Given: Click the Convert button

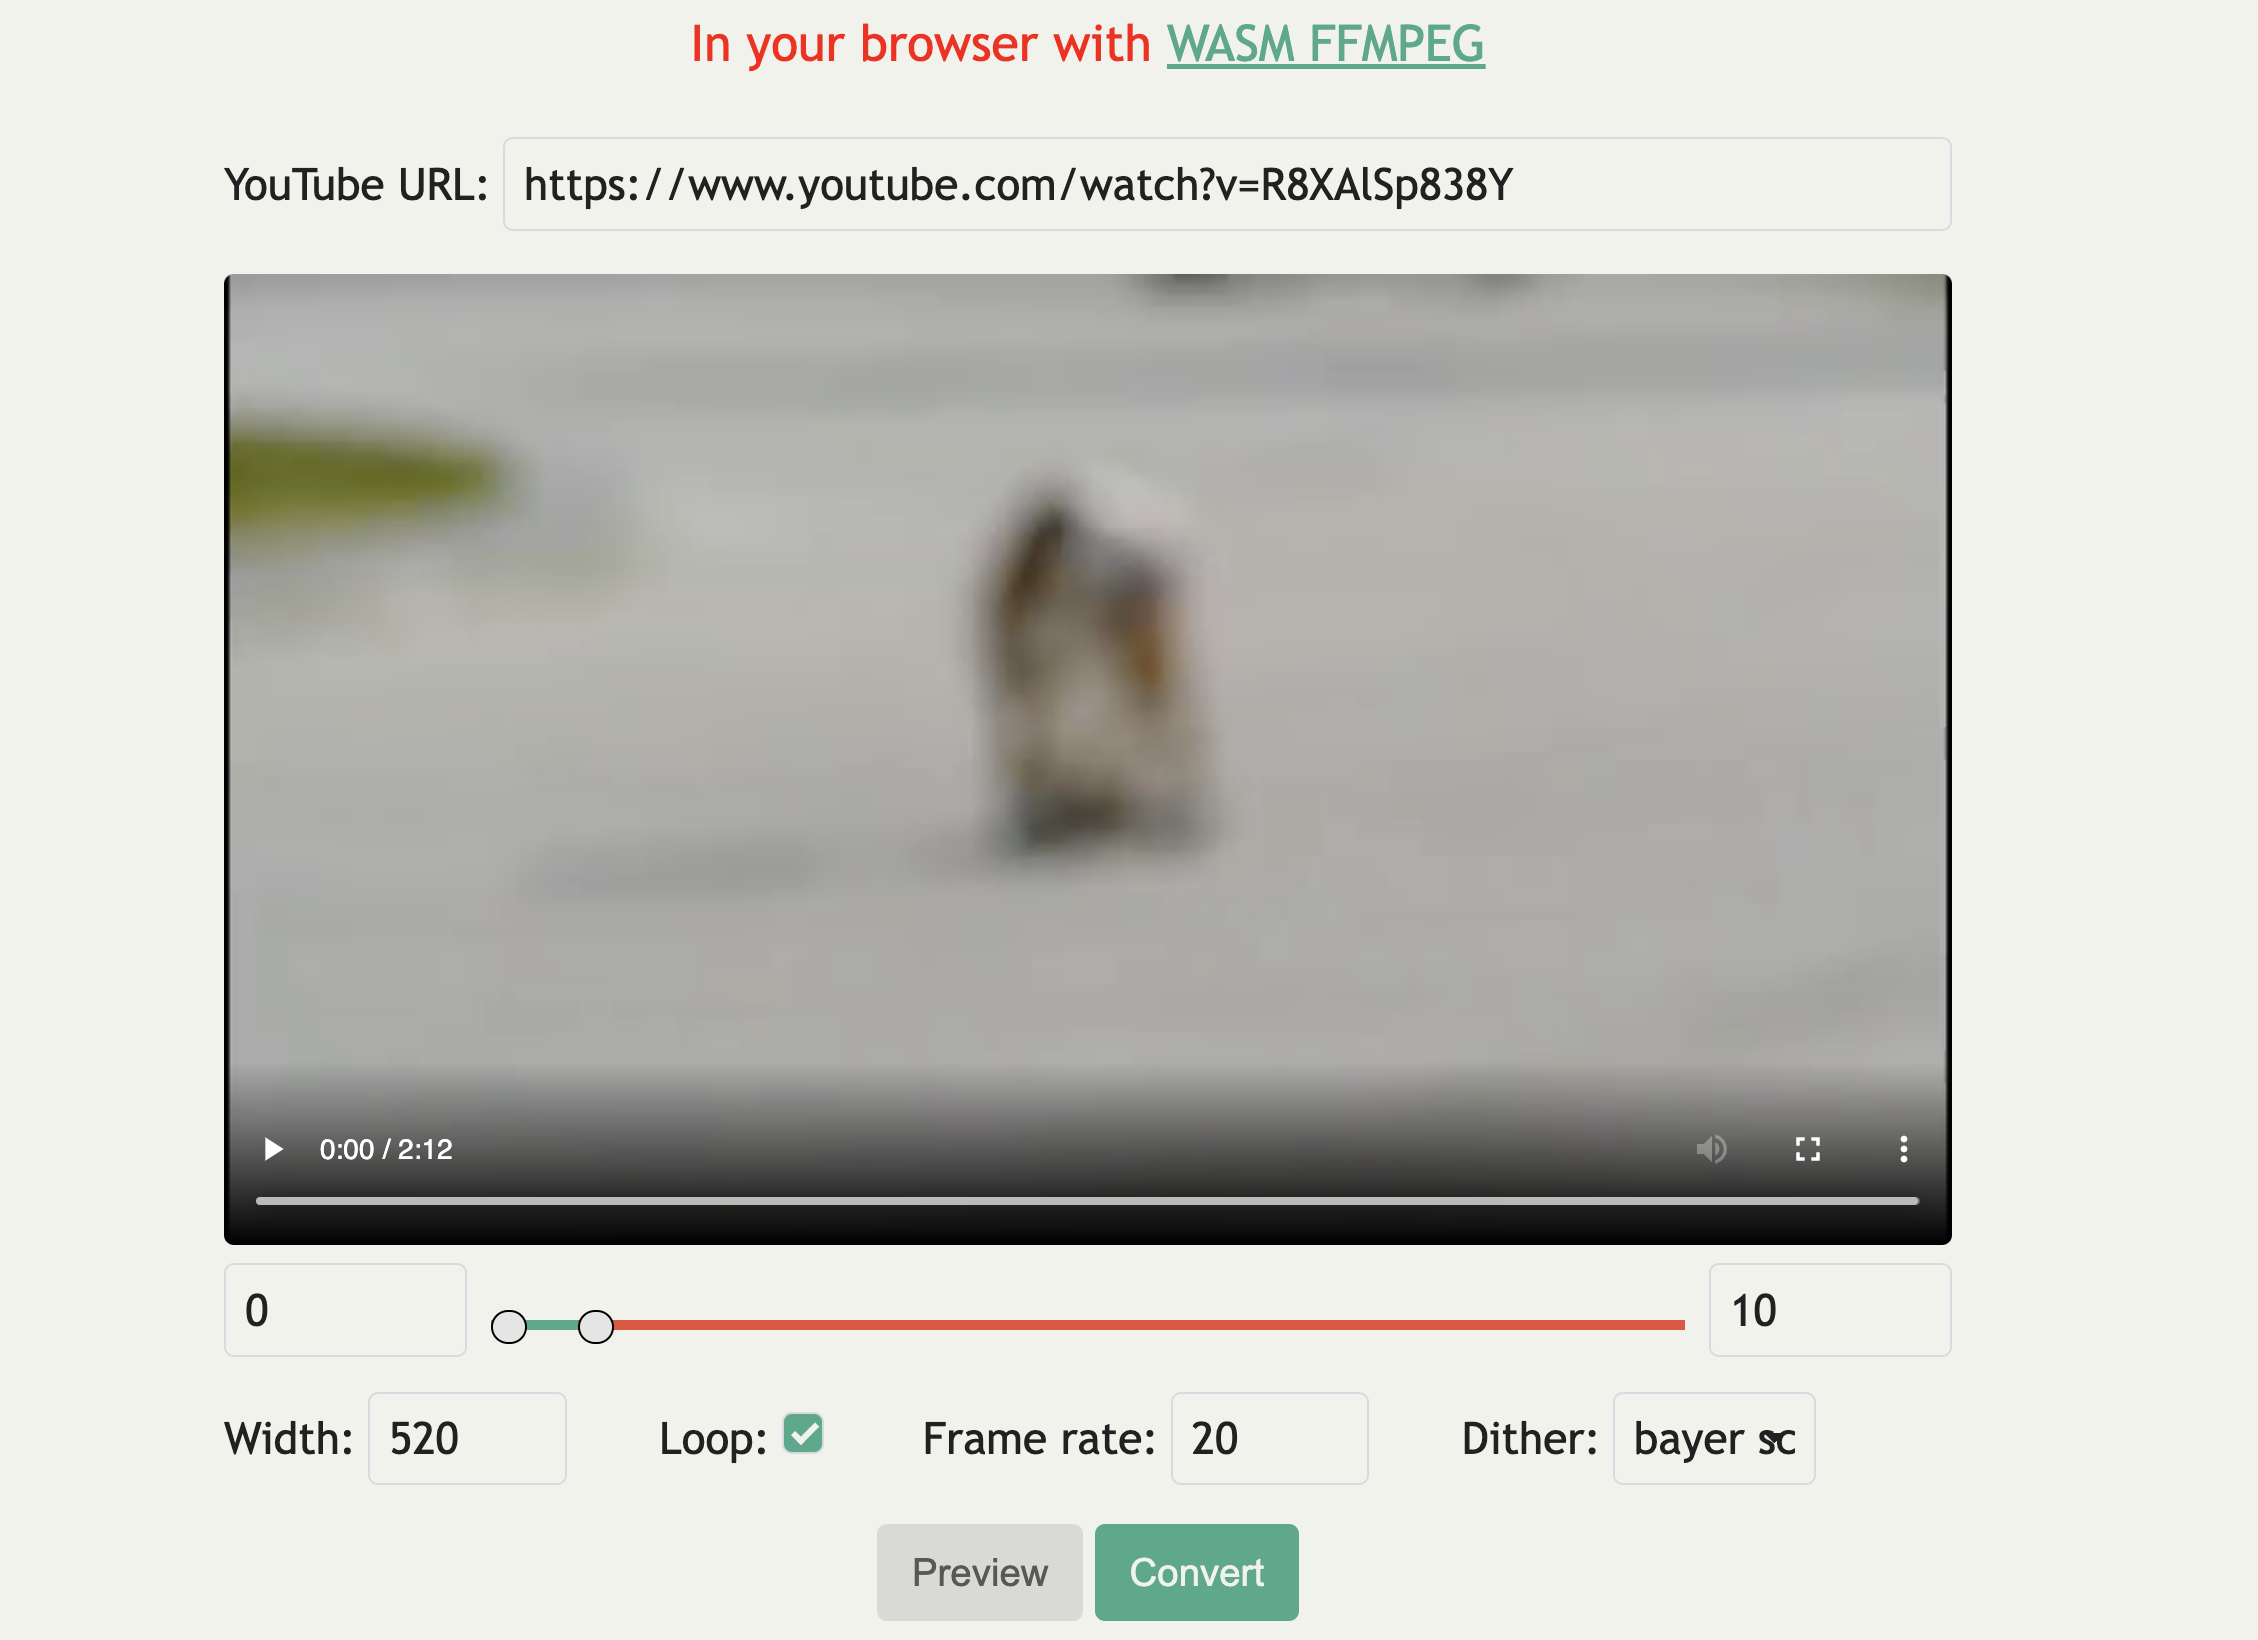Looking at the screenshot, I should tap(1196, 1572).
